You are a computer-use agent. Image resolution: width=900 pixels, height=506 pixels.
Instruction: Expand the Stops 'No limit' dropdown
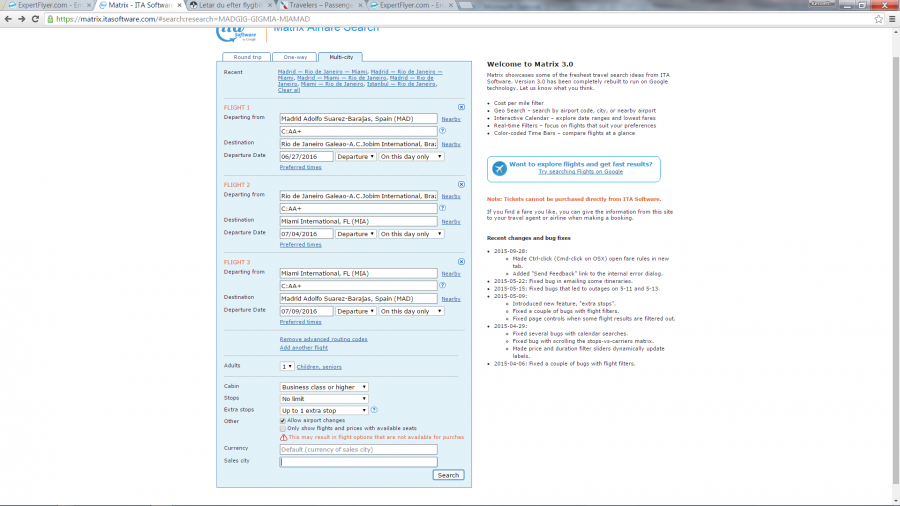coord(324,398)
